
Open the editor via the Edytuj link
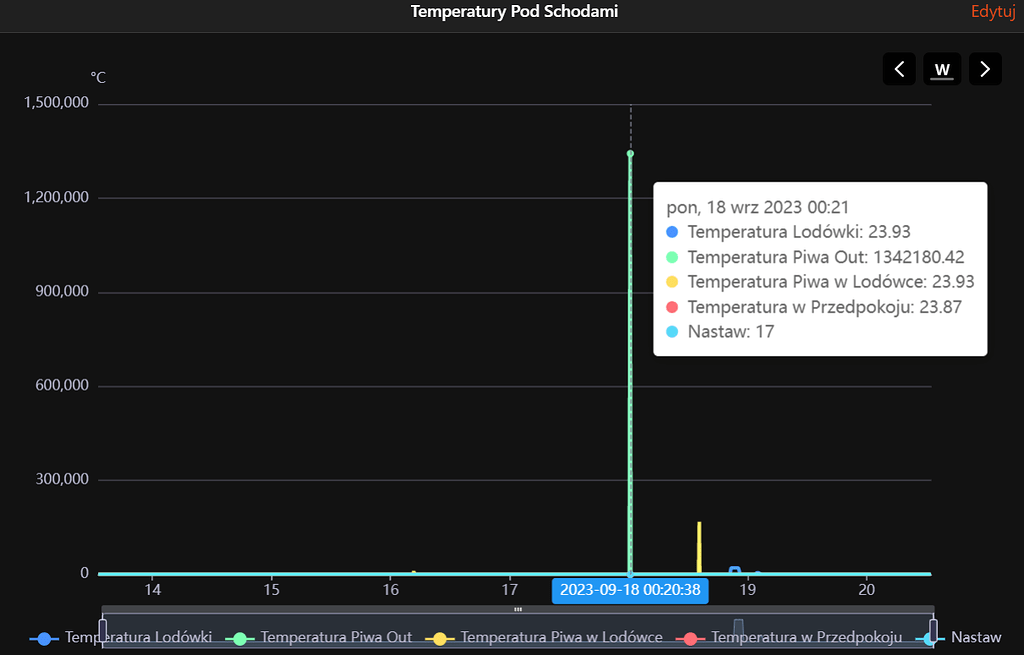click(992, 11)
